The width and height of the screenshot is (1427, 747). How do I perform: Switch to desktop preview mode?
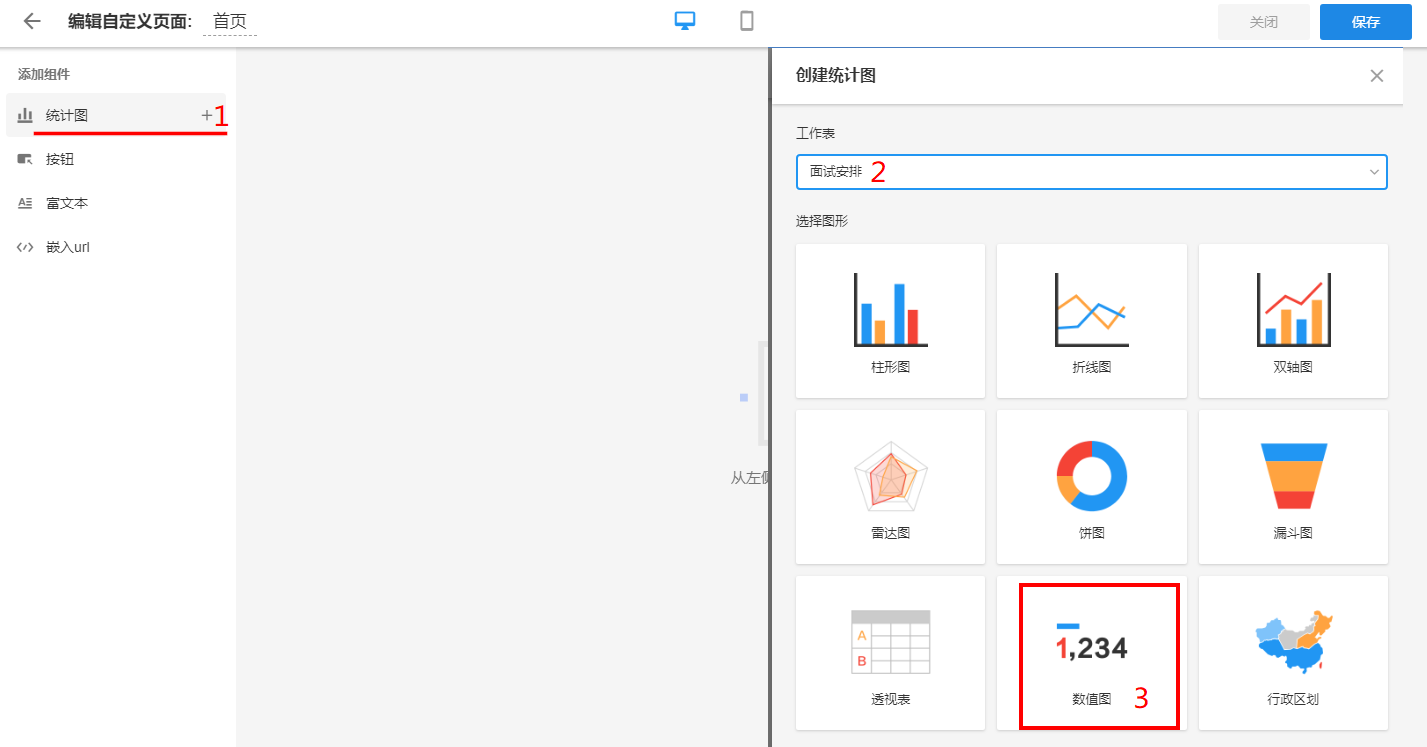[x=685, y=21]
